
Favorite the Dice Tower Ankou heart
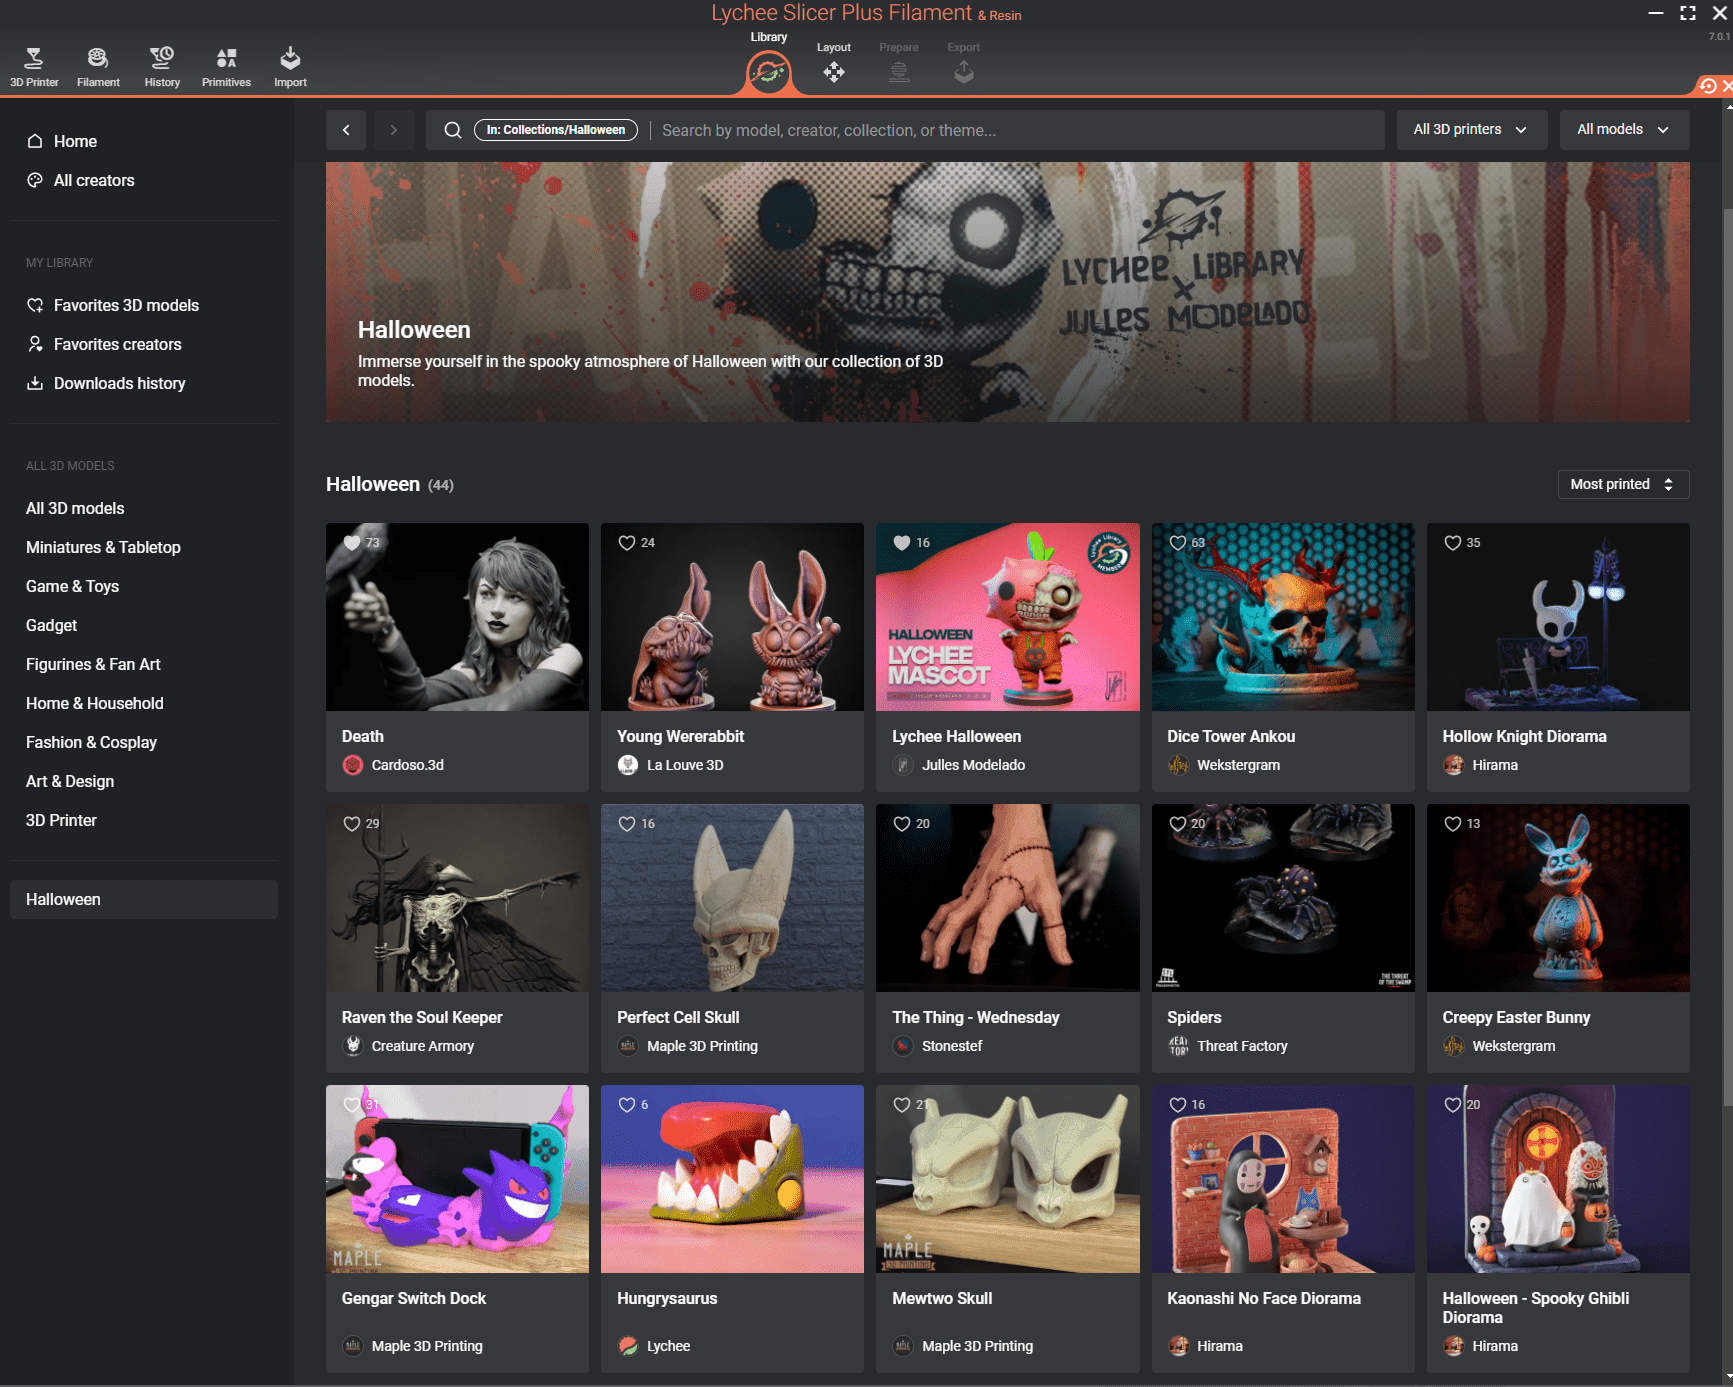point(1178,543)
